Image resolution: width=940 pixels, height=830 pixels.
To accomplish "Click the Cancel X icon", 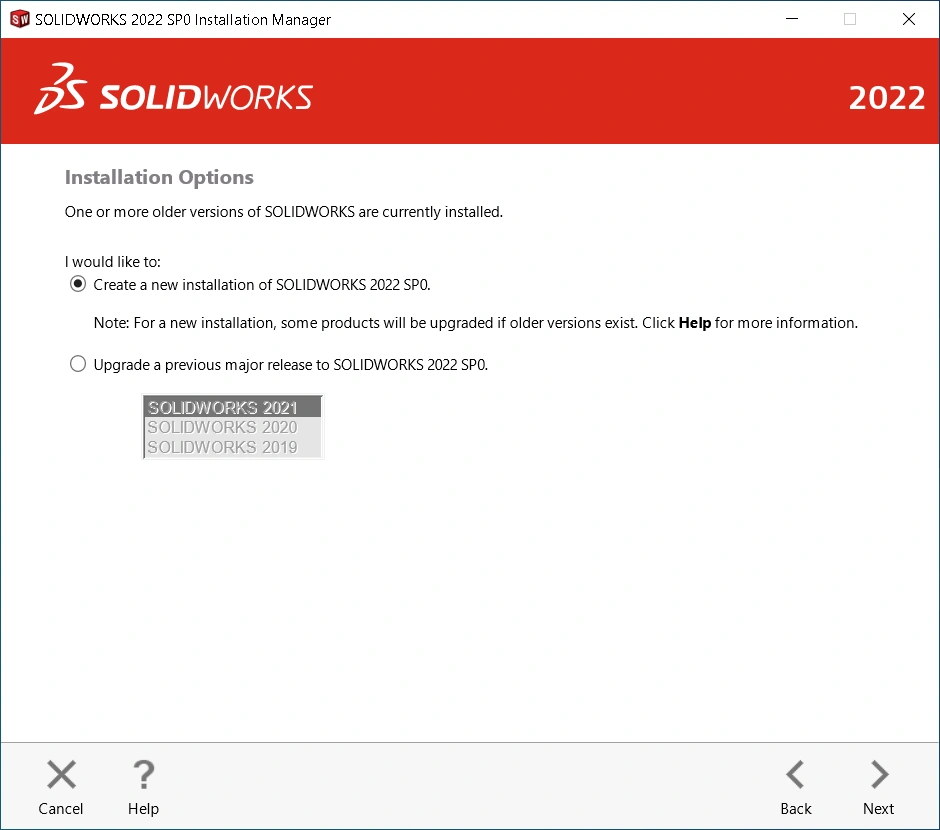I will (x=61, y=774).
